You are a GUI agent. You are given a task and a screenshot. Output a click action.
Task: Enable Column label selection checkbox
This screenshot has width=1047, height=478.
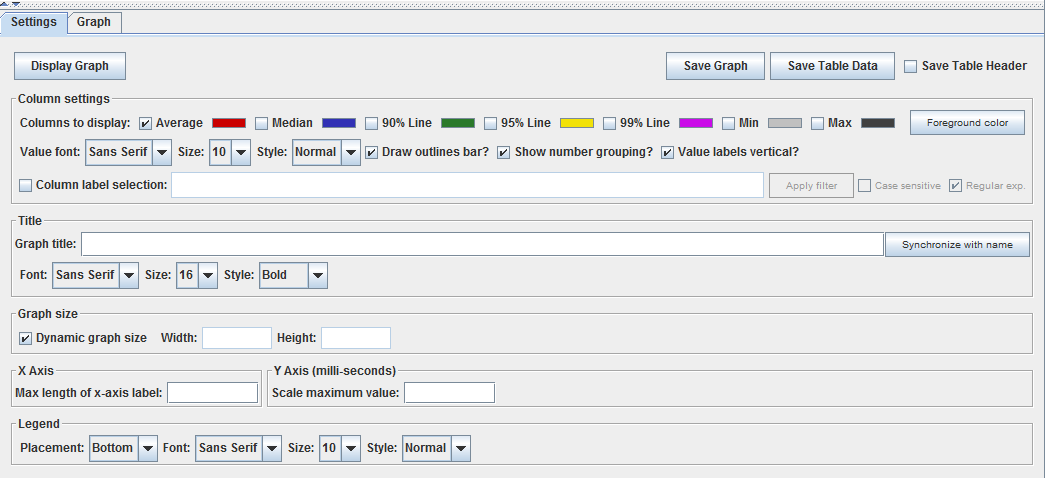tap(25, 186)
